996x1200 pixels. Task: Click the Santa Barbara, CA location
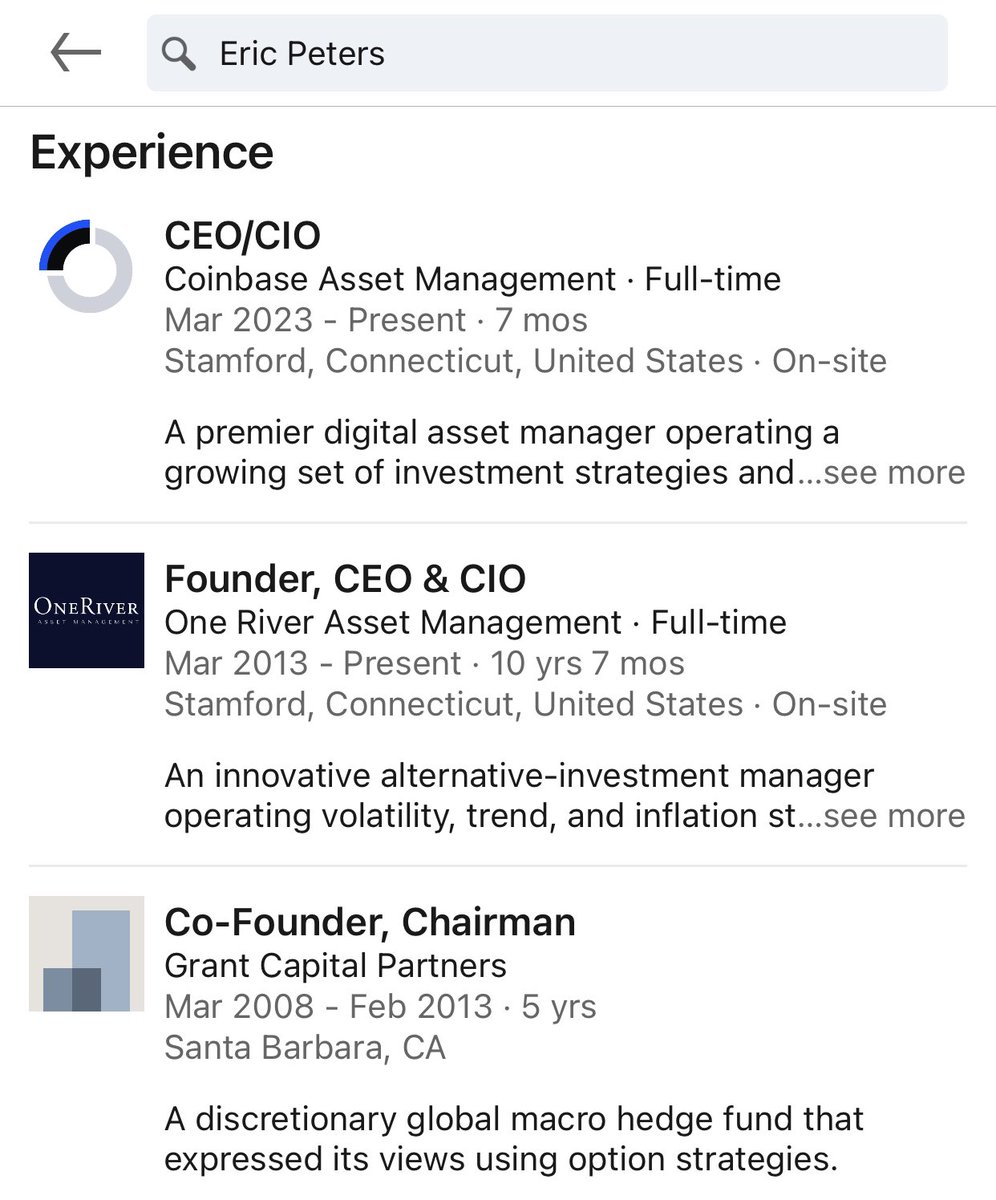coord(304,1048)
